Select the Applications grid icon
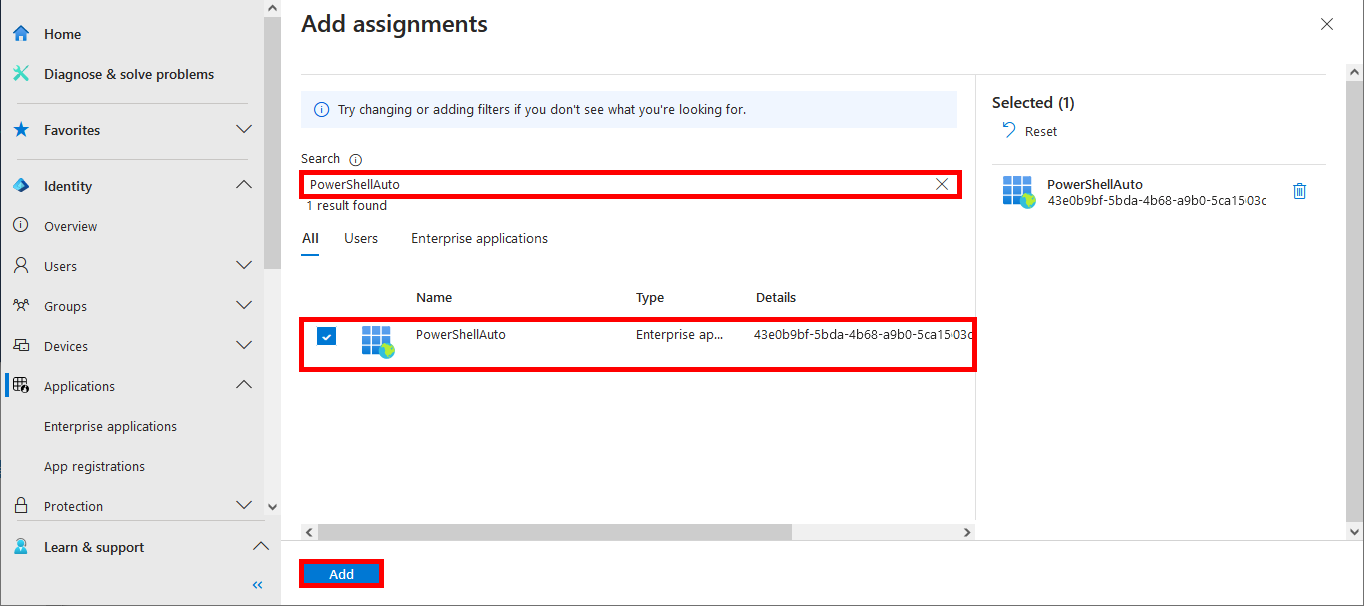Viewport: 1364px width, 606px height. pos(20,385)
